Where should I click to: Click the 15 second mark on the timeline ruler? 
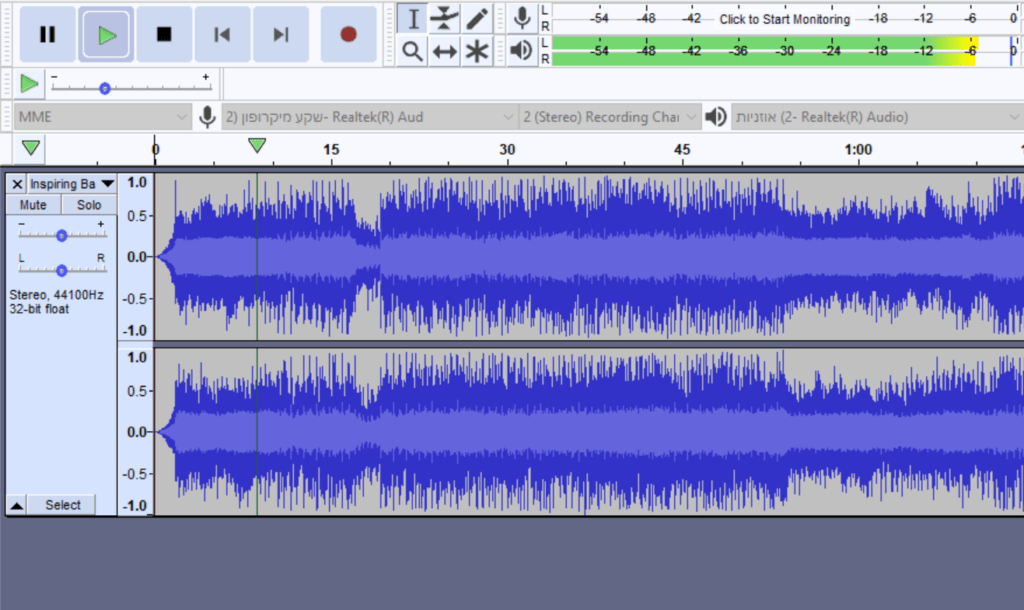point(331,150)
